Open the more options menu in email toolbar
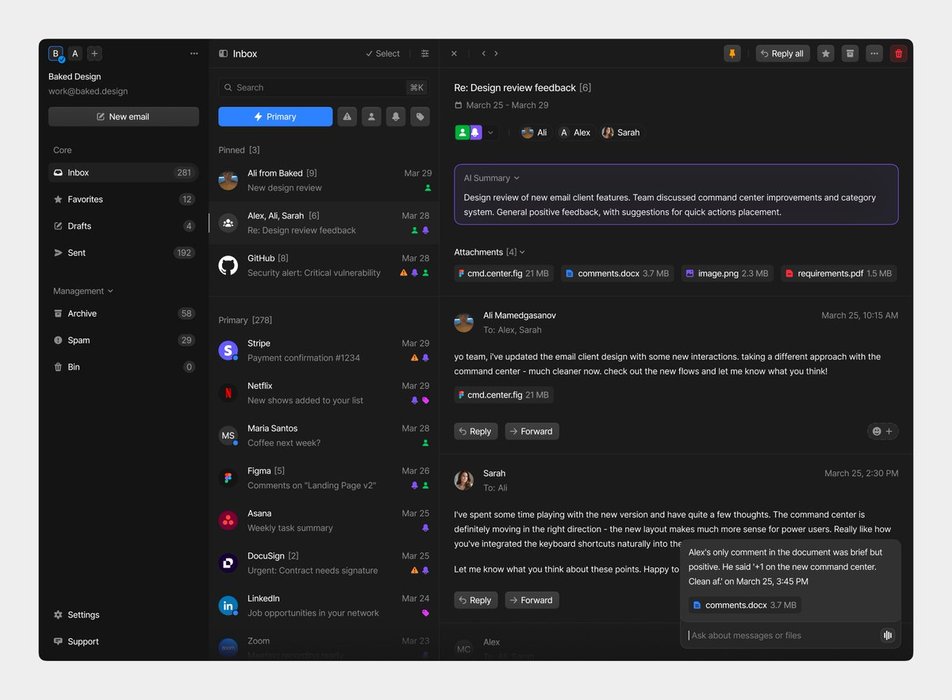The image size is (952, 700). click(874, 53)
